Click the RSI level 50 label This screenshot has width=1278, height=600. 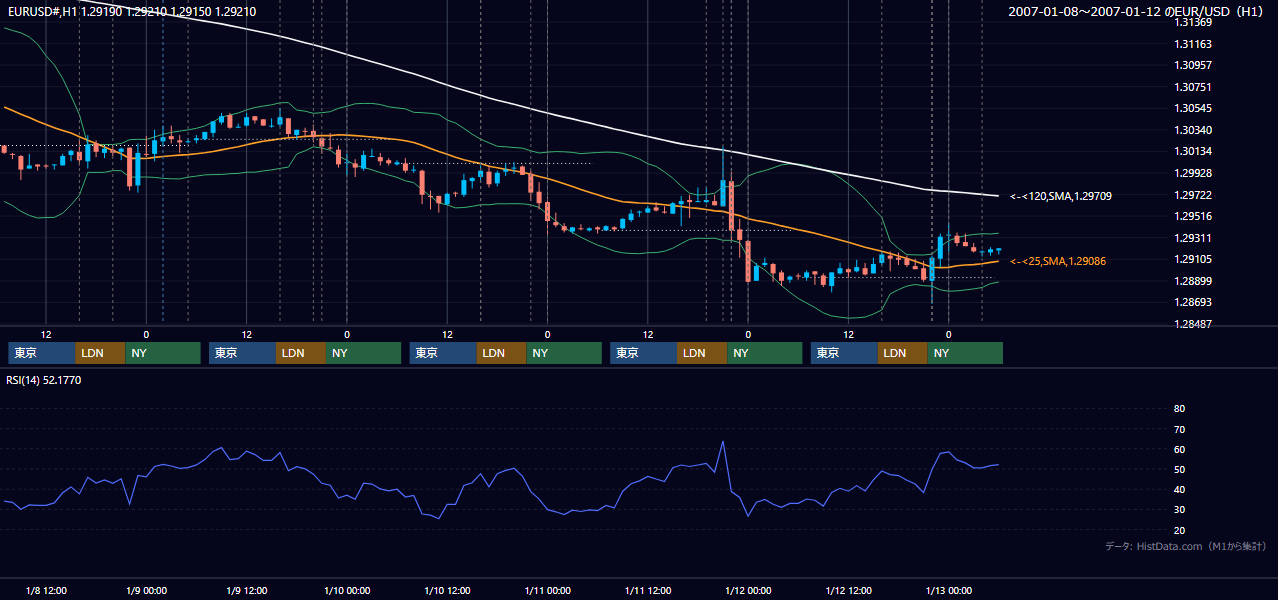[1179, 470]
